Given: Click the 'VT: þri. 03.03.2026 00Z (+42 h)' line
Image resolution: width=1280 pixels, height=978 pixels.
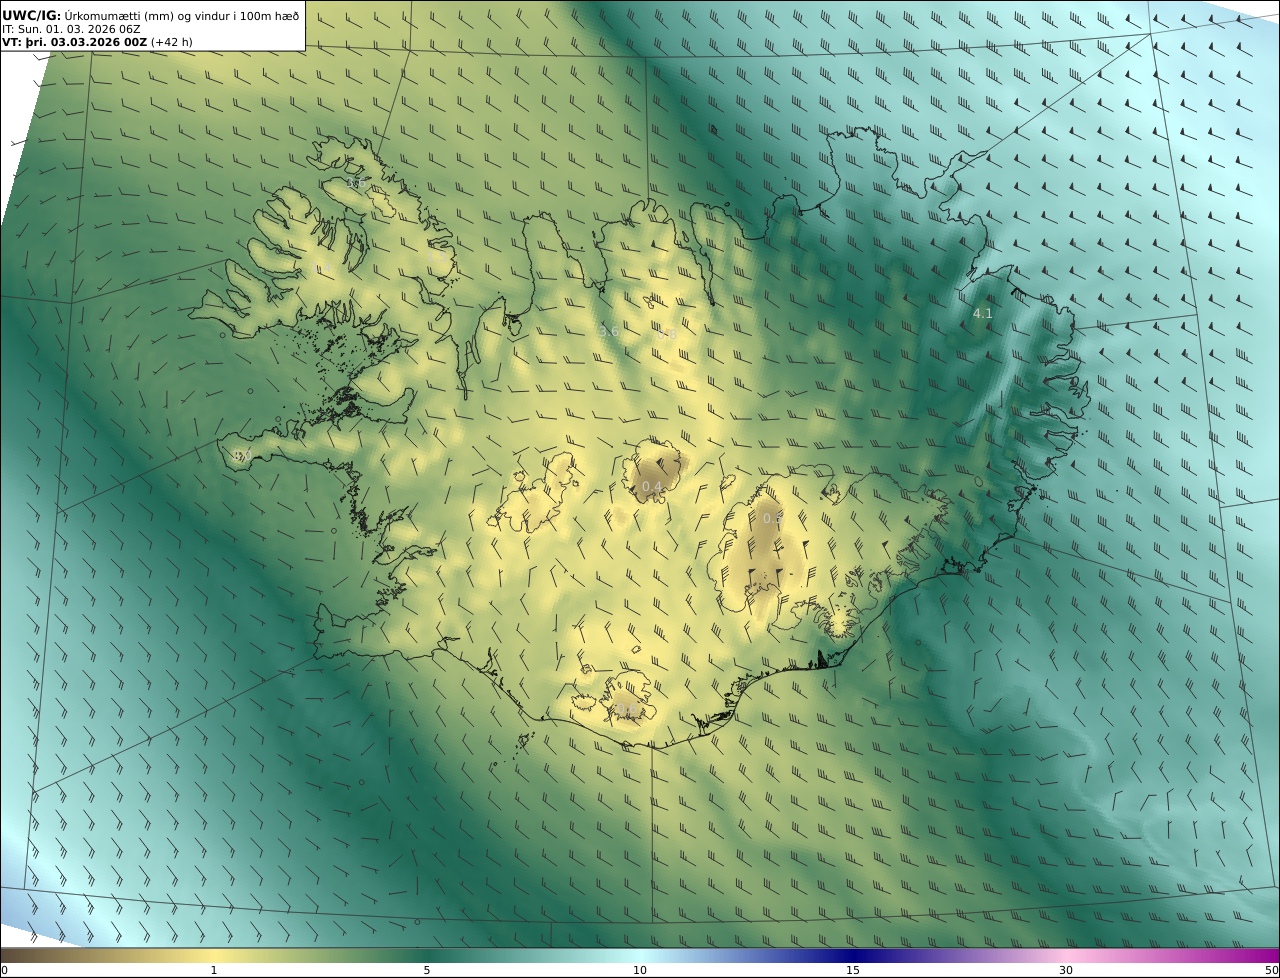Looking at the screenshot, I should (x=97, y=42).
